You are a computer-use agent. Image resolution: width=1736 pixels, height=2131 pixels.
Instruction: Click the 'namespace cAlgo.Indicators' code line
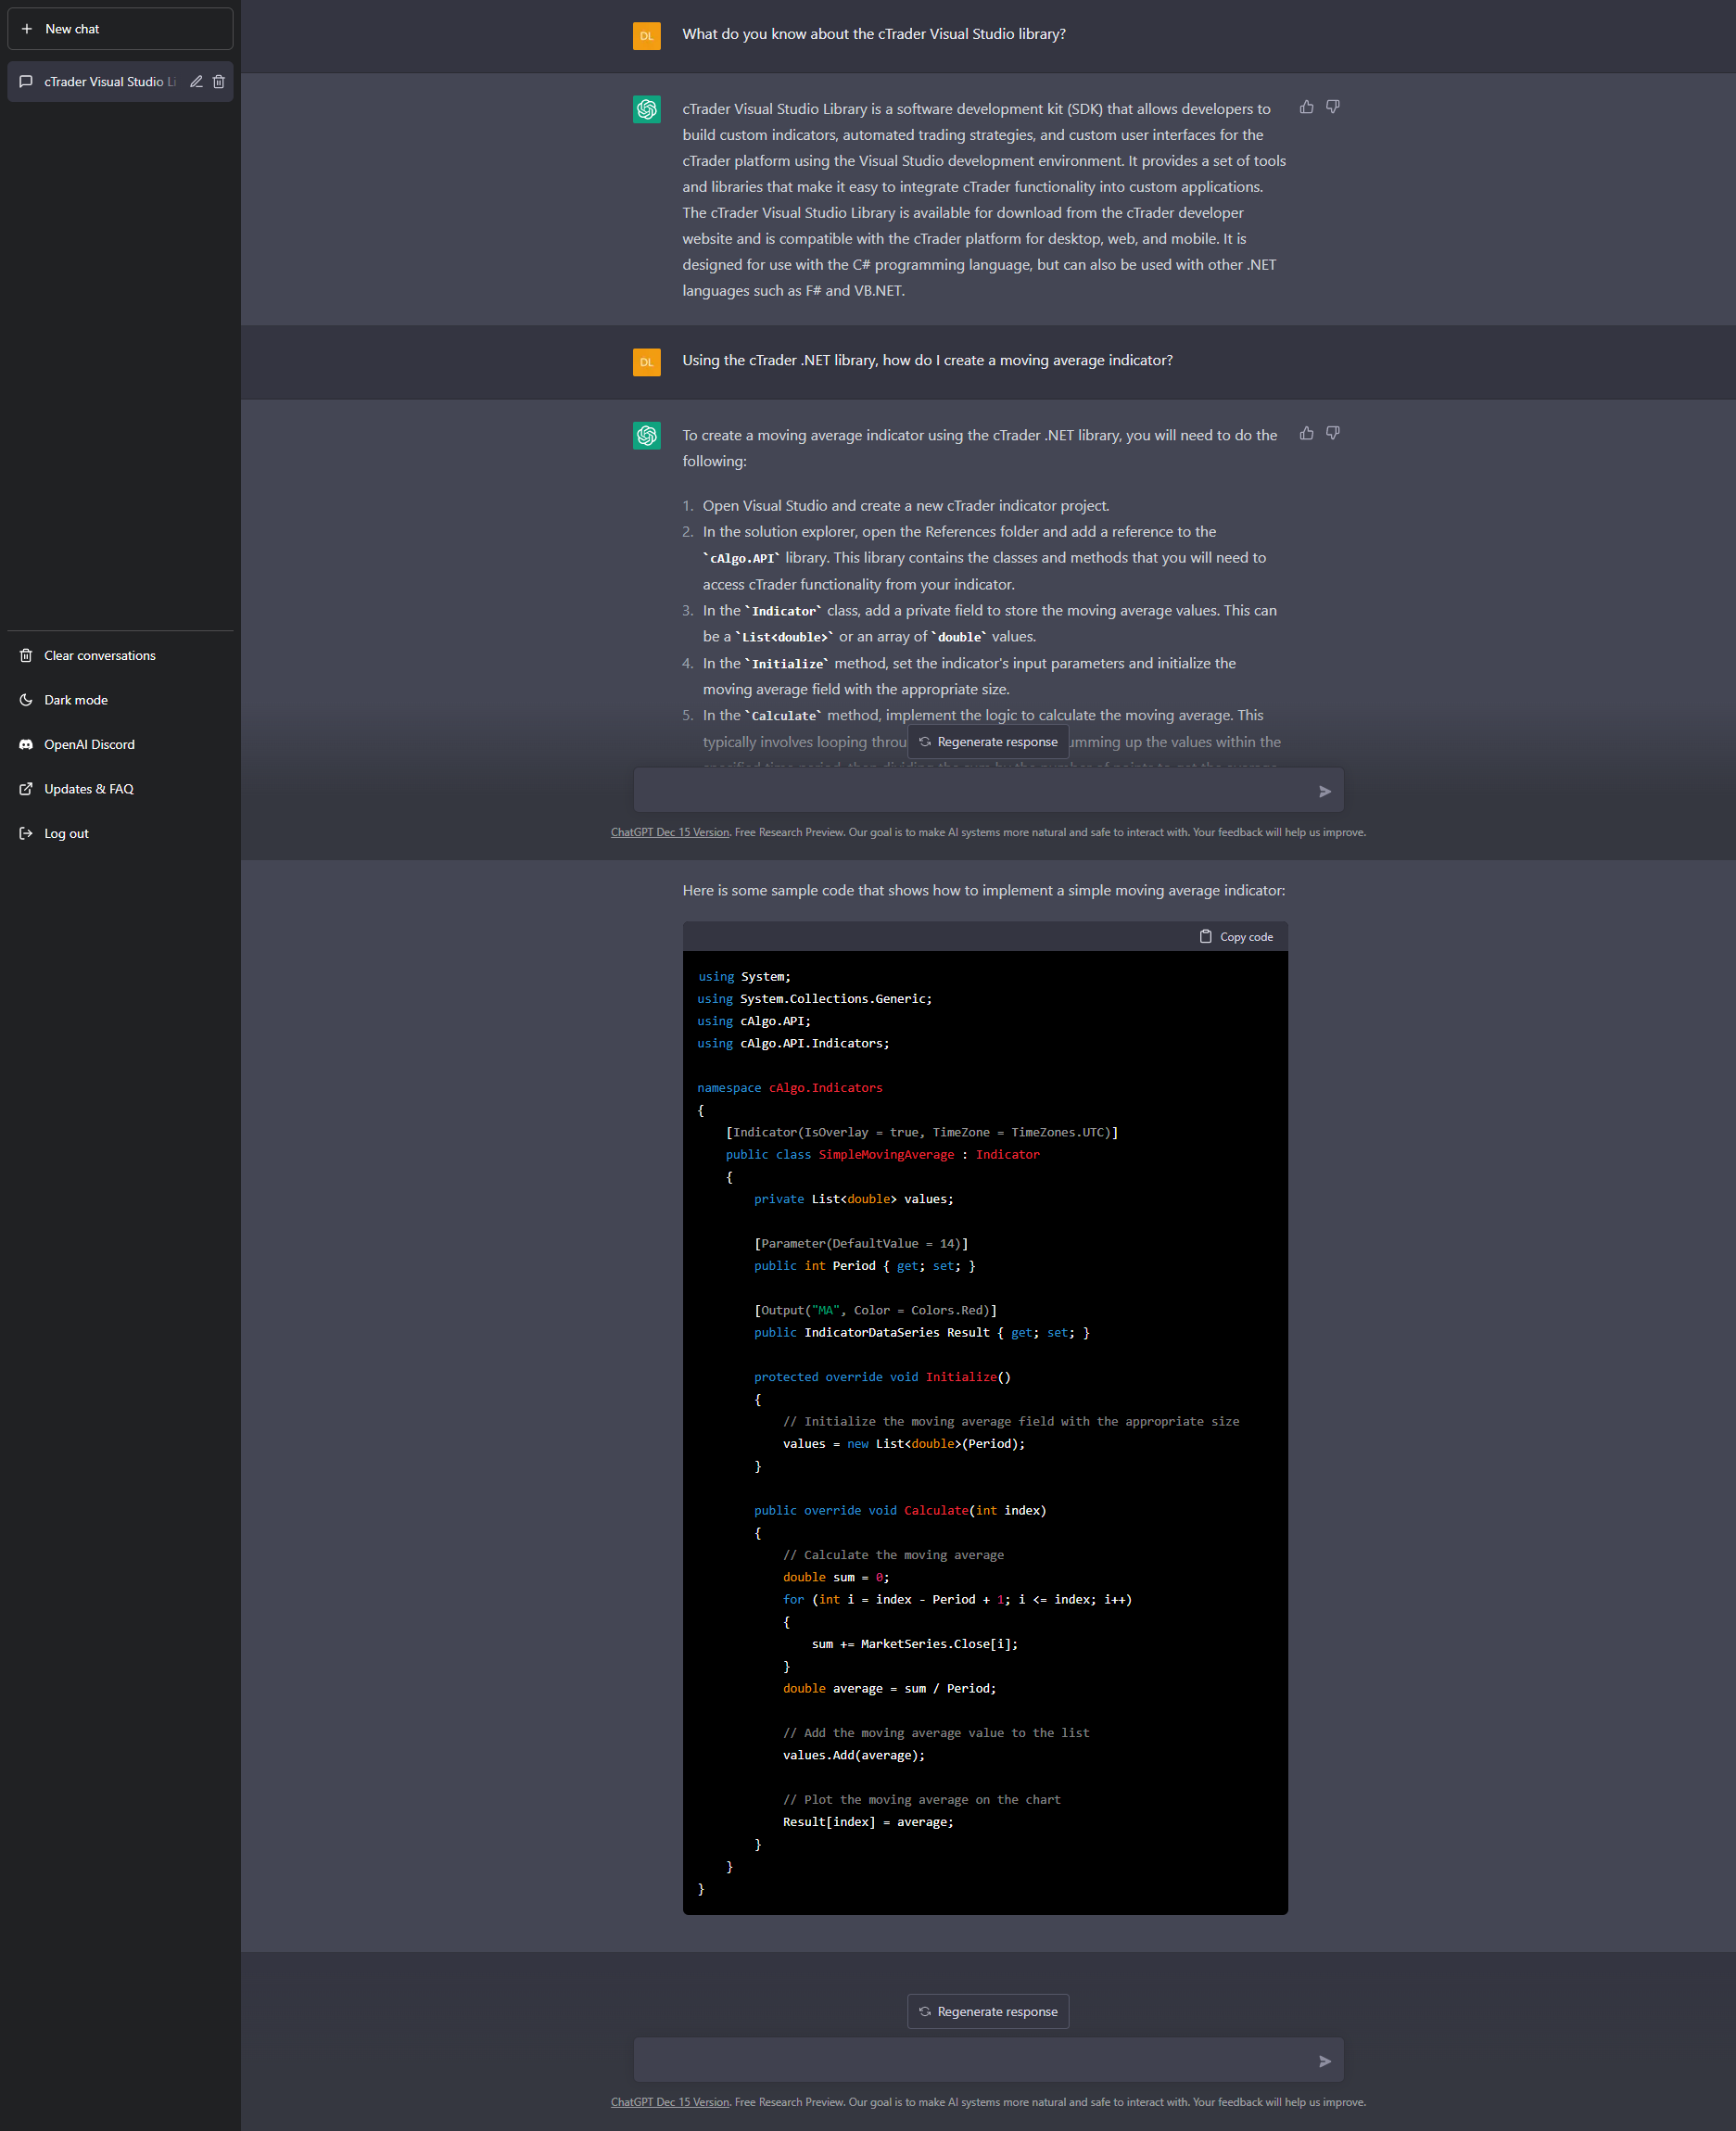[x=790, y=1088]
